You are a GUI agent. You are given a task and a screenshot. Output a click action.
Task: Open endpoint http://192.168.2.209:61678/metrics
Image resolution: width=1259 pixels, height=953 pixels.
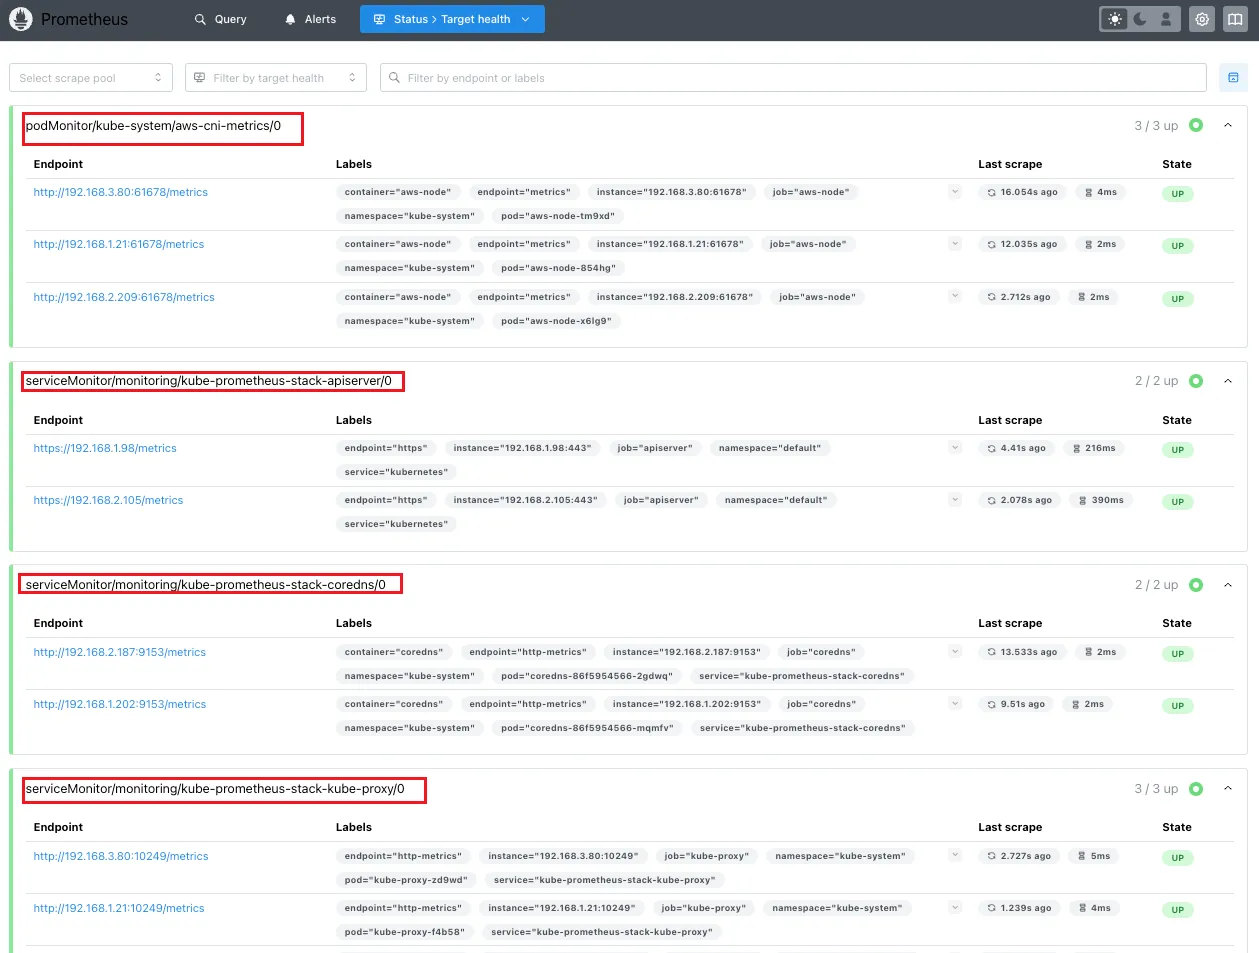pos(124,297)
